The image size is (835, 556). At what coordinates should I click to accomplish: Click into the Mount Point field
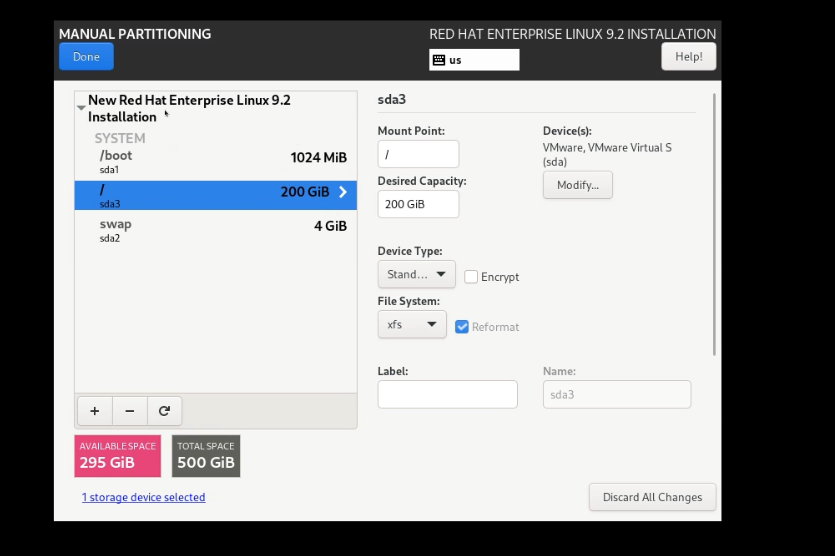point(418,154)
